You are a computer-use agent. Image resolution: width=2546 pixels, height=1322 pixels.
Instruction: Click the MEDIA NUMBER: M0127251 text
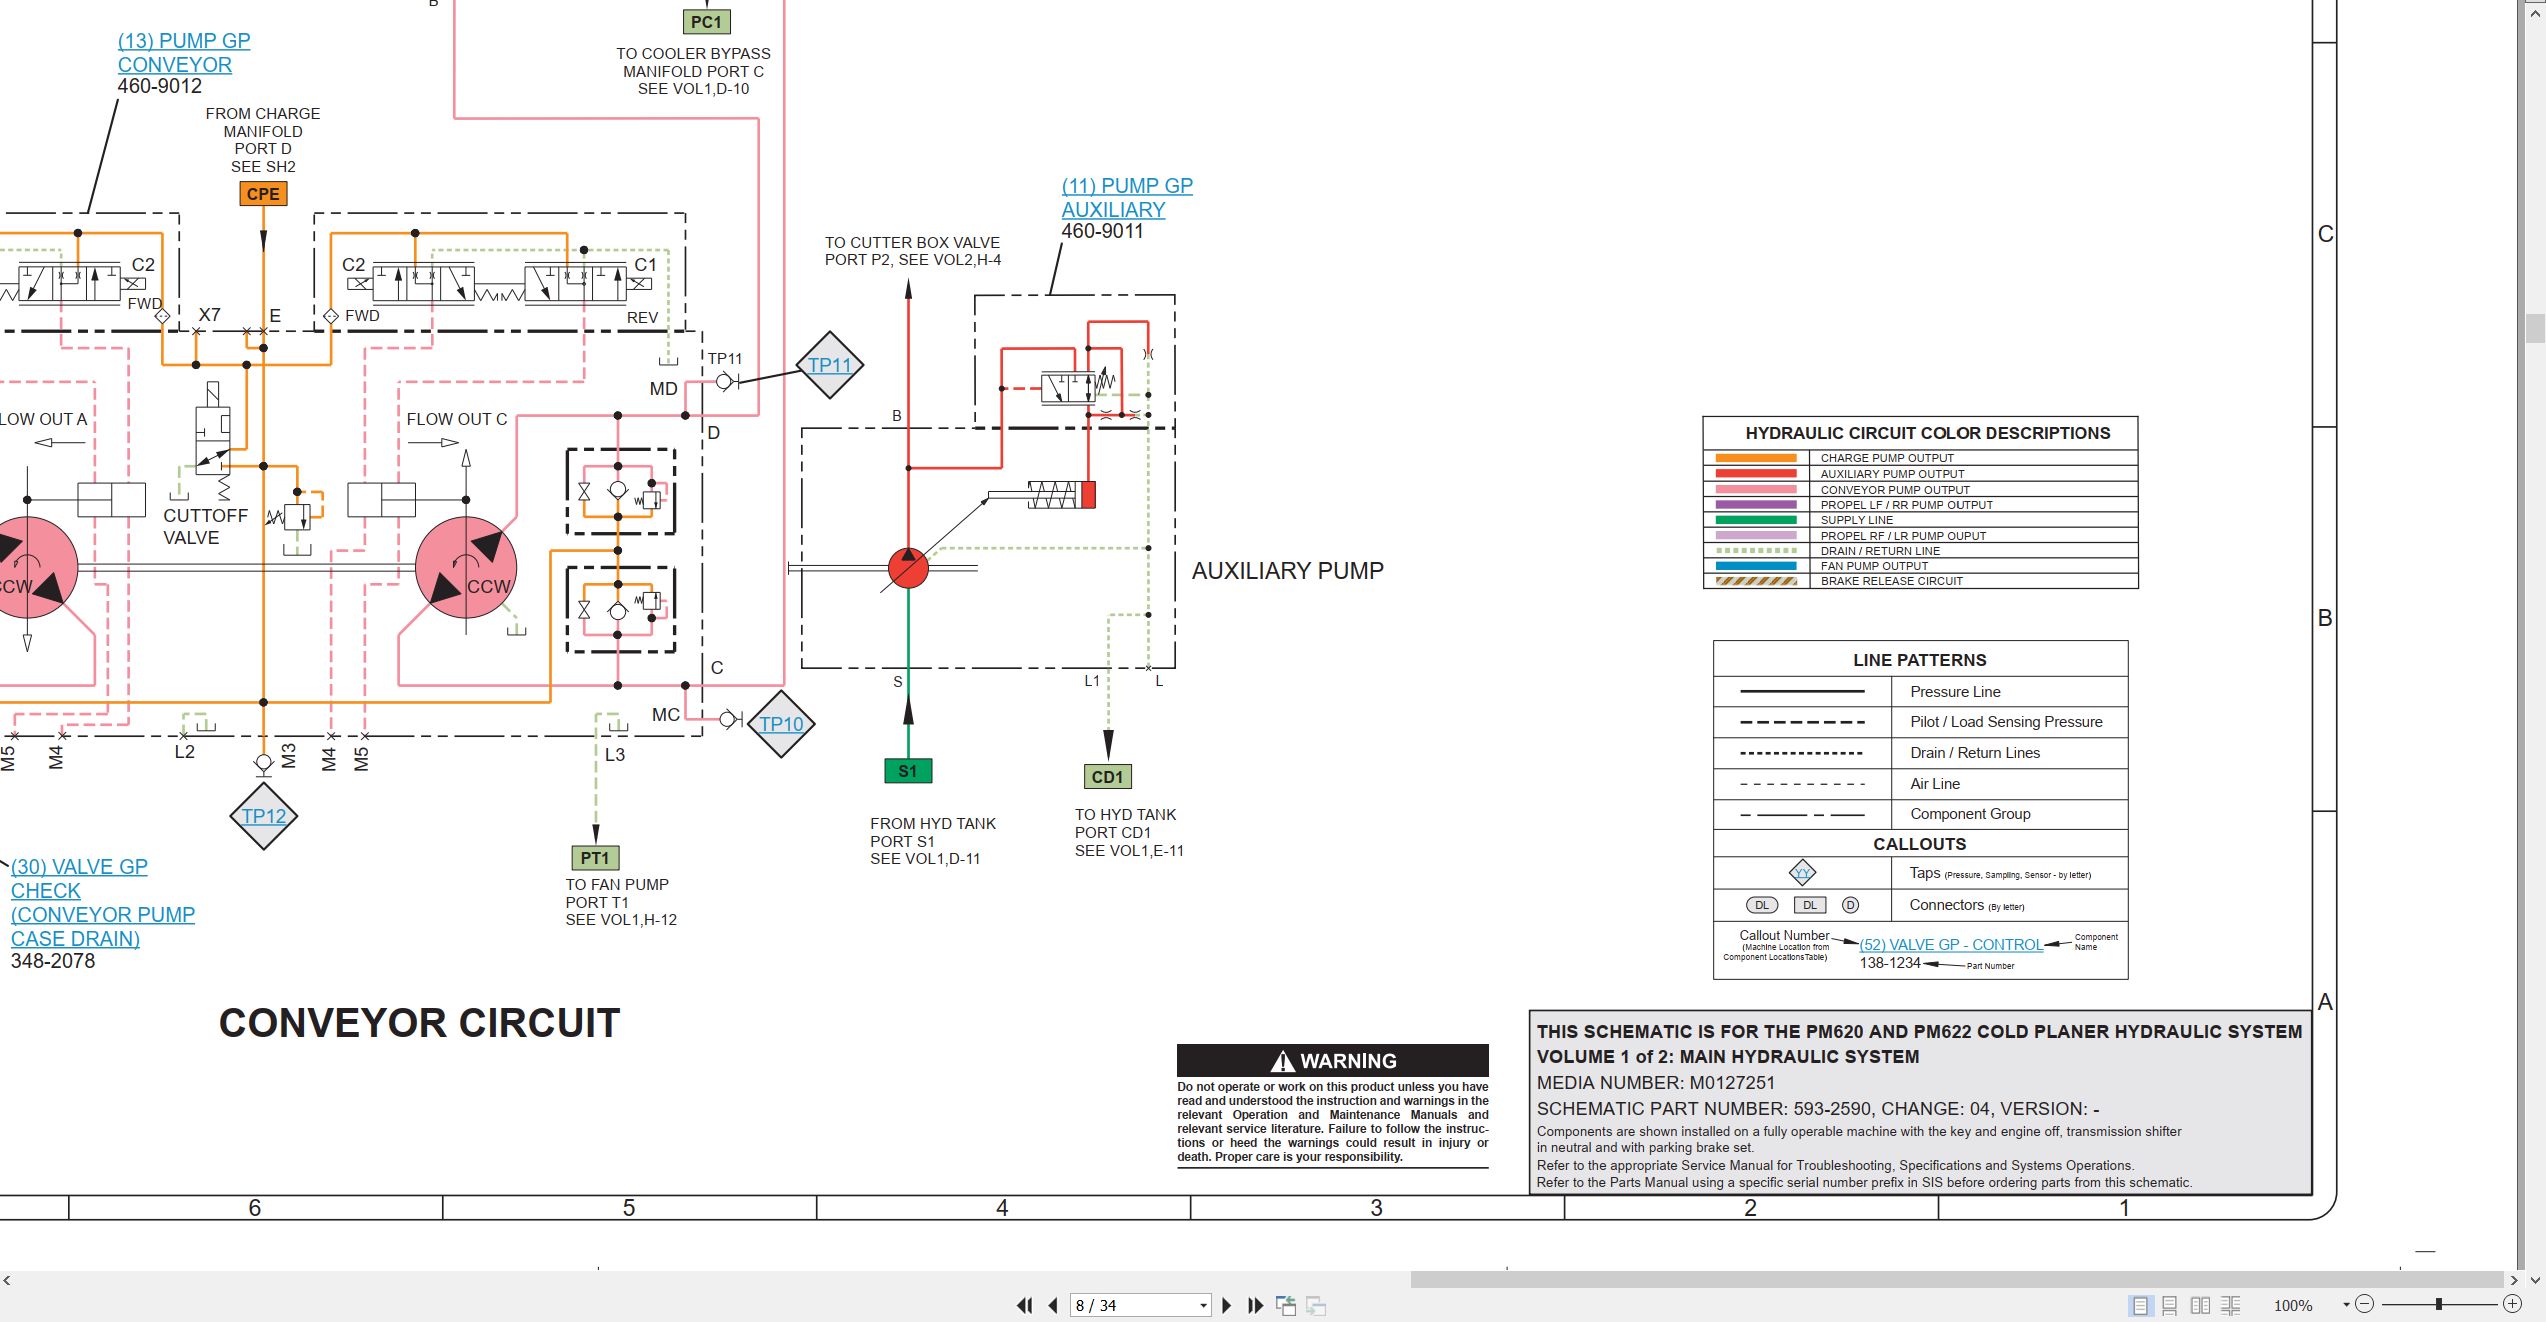(1656, 1083)
